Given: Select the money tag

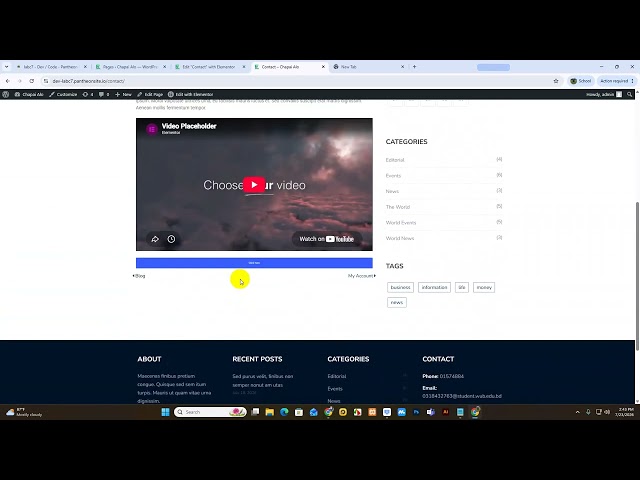Looking at the screenshot, I should [484, 287].
